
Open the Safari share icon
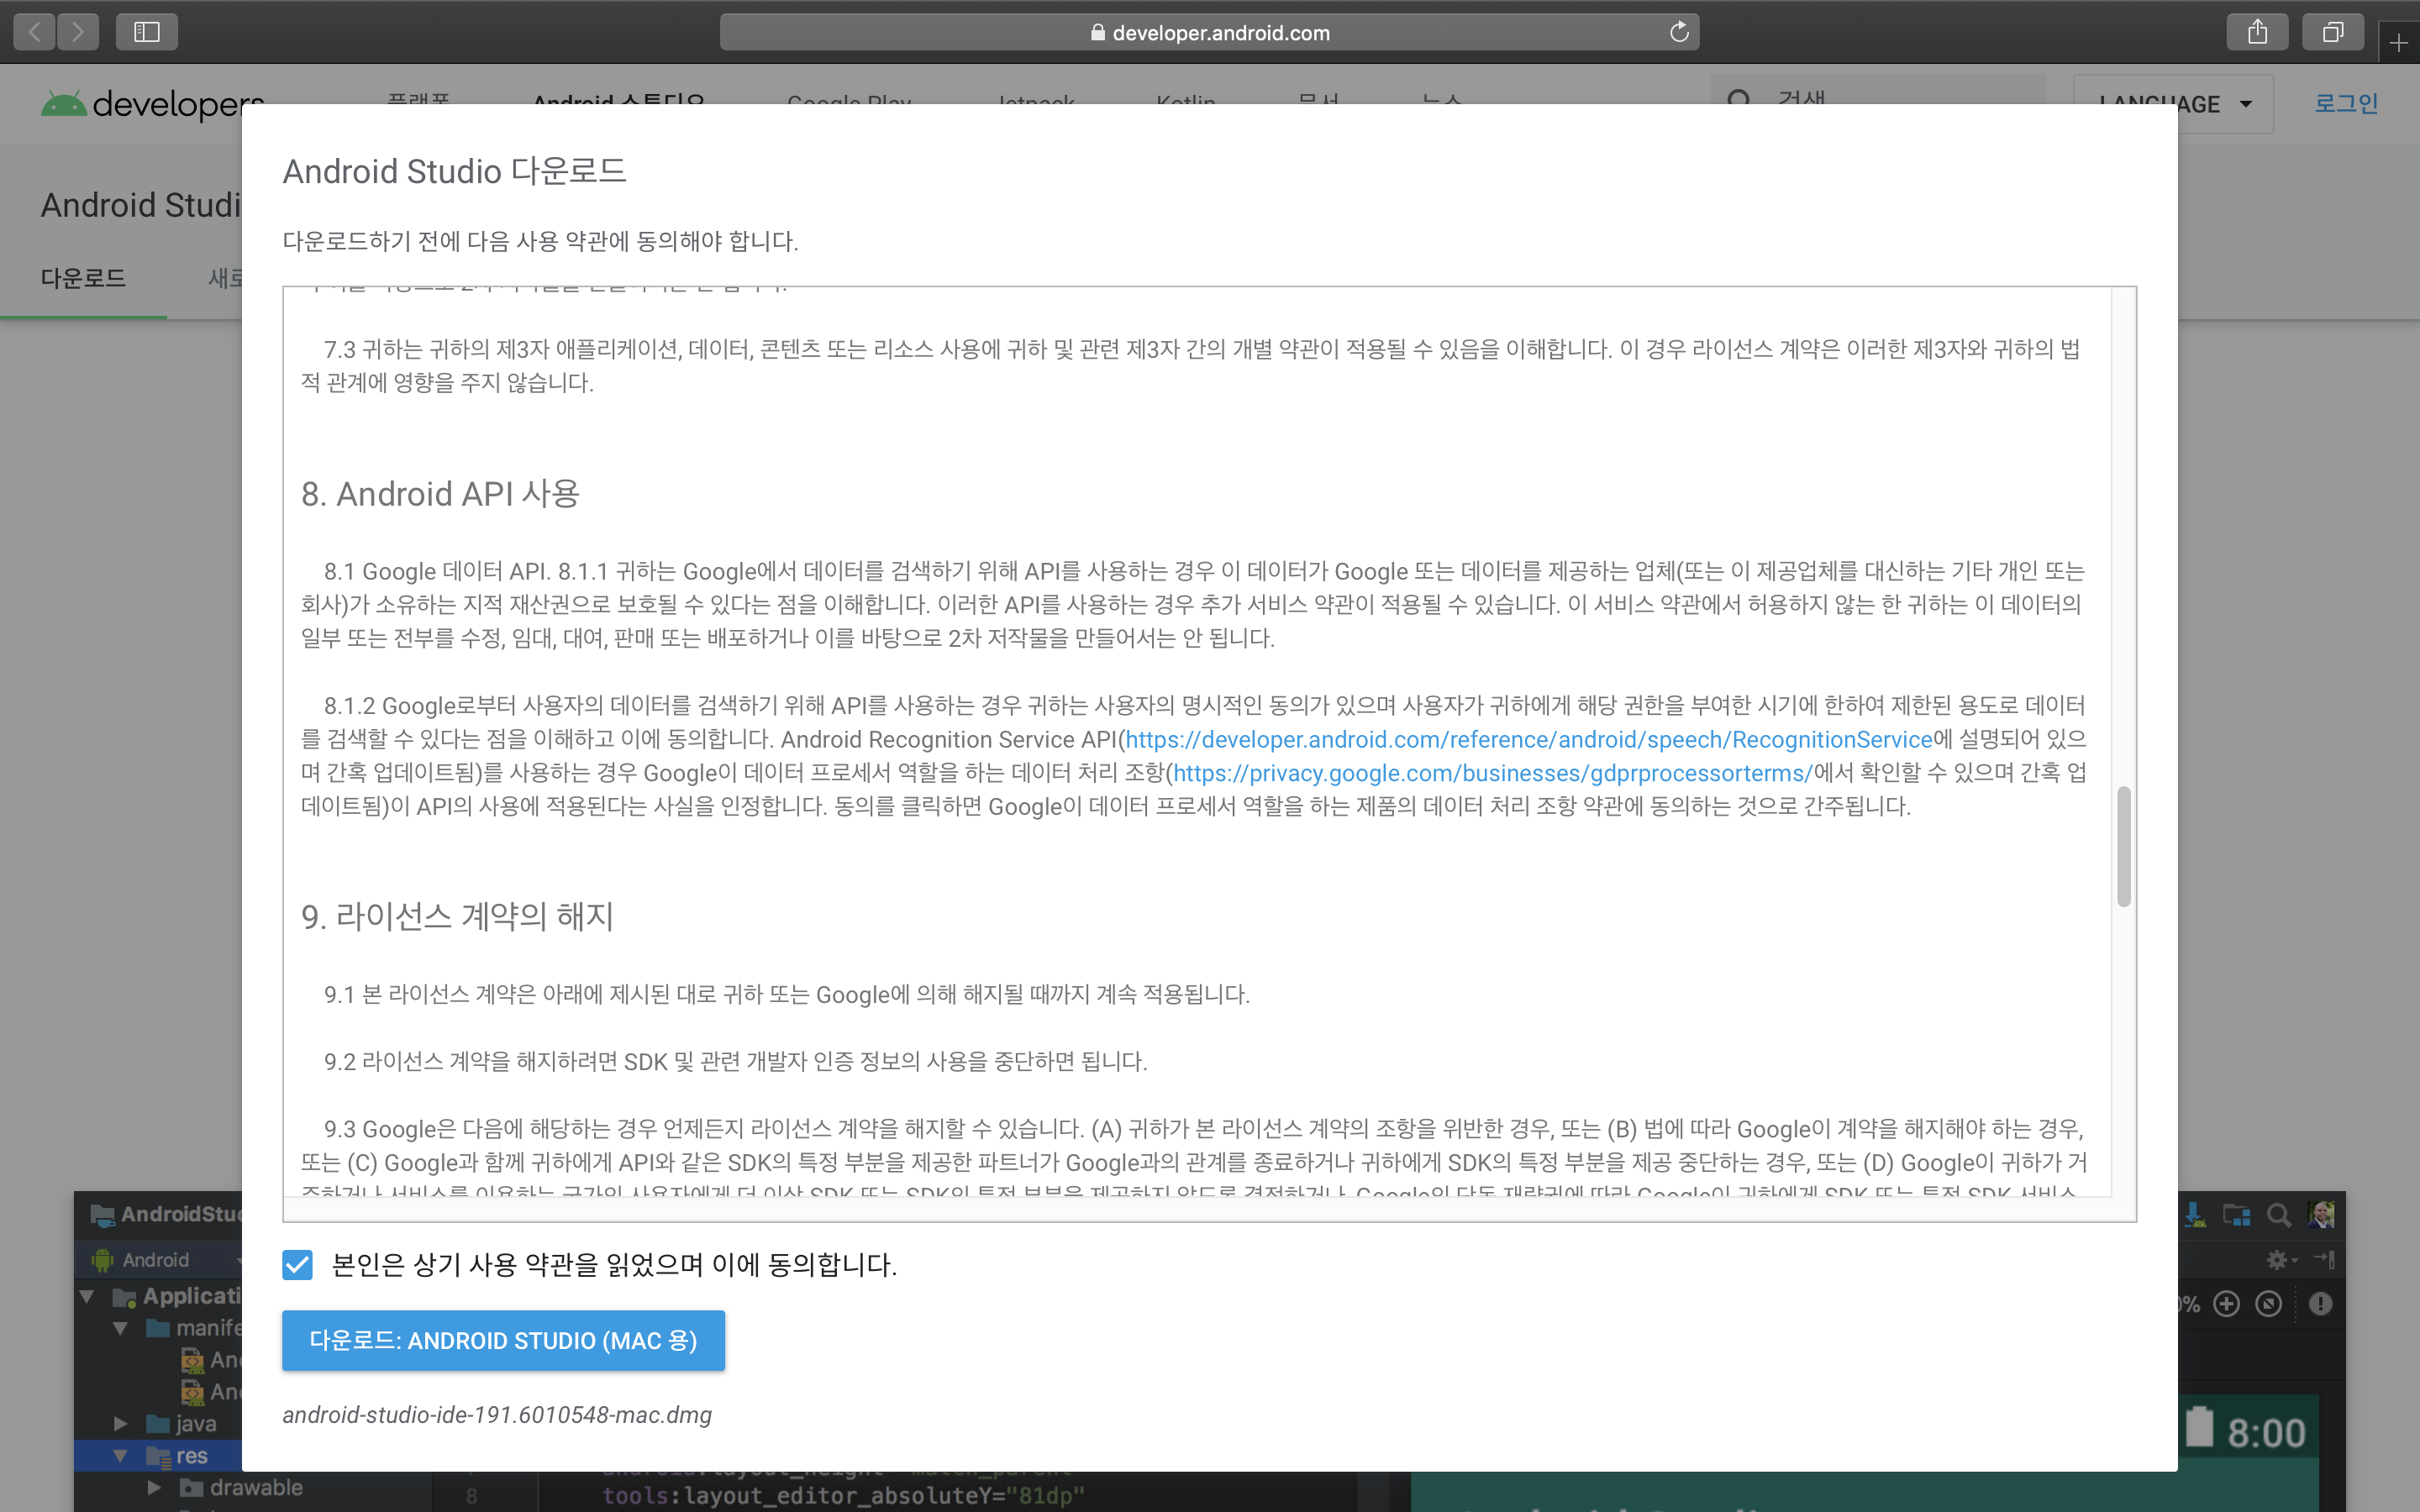tap(2257, 32)
